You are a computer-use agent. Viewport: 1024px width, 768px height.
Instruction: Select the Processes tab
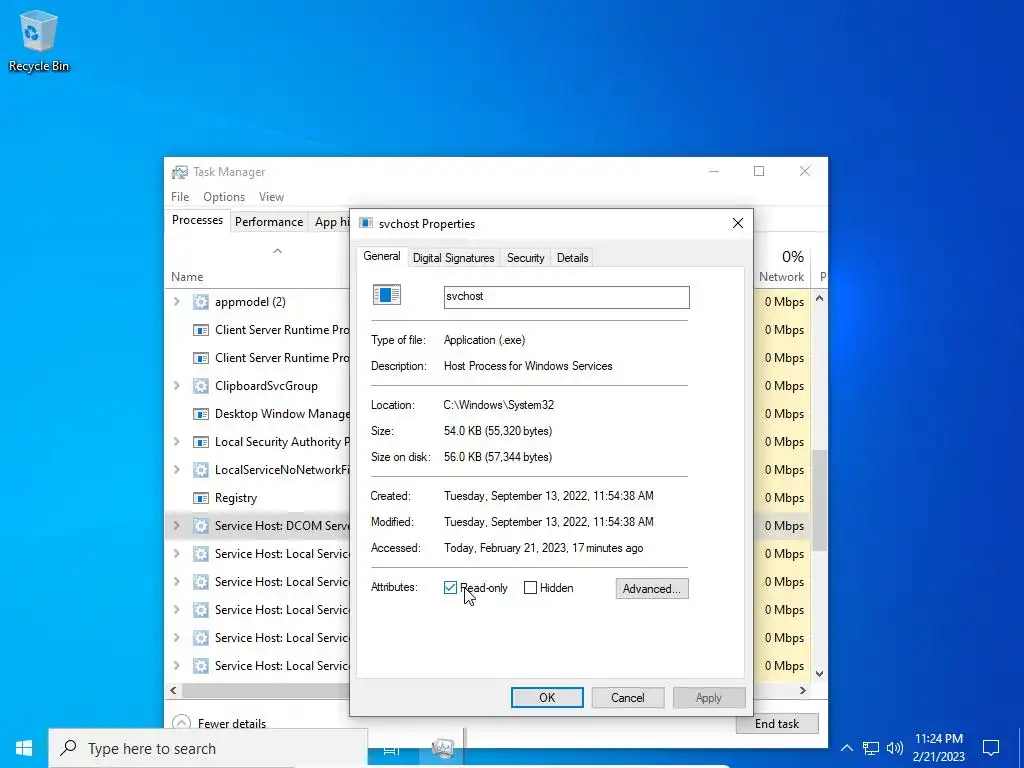(197, 221)
